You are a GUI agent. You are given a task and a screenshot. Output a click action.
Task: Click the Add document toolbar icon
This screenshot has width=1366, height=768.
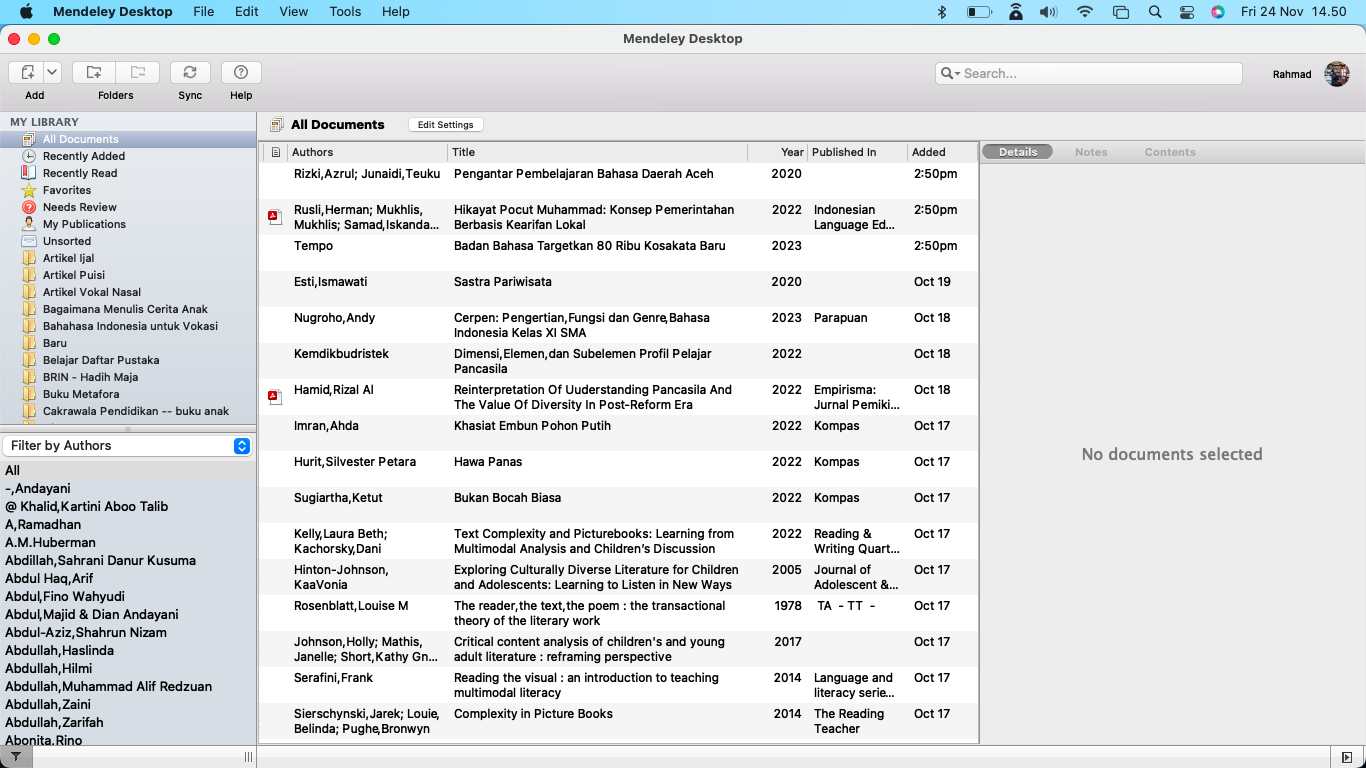(27, 73)
